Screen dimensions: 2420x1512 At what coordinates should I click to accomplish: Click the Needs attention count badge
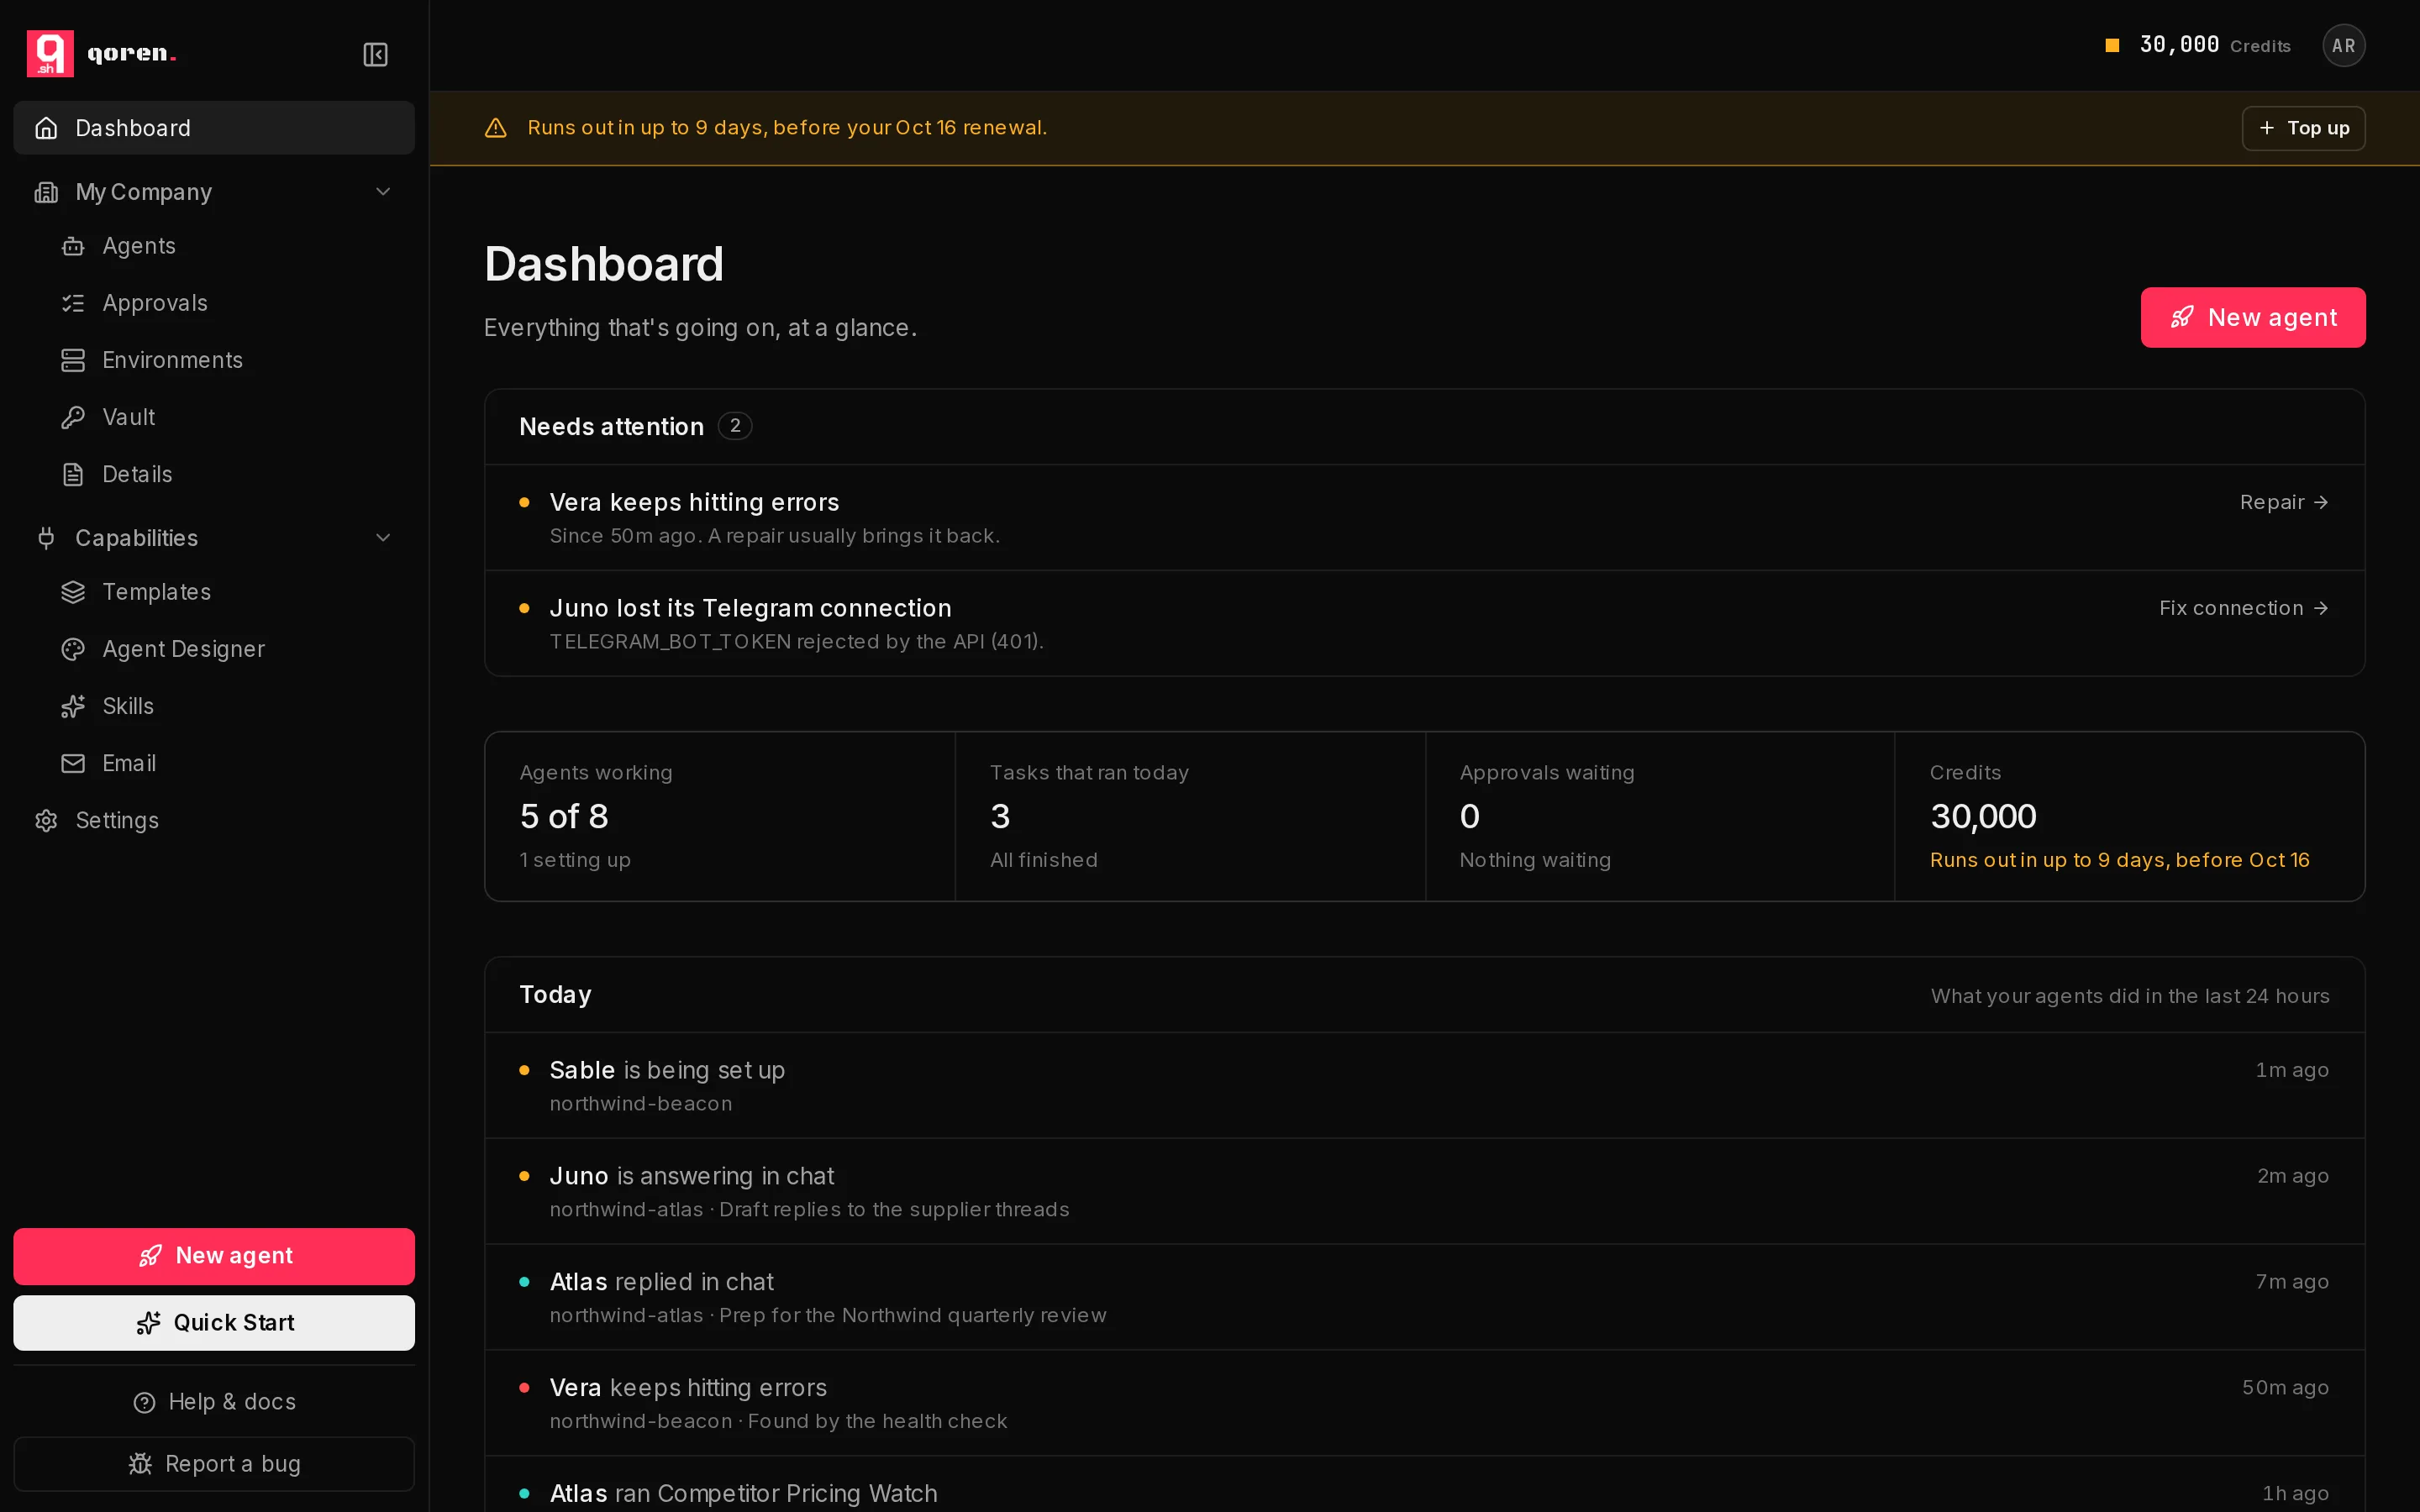(x=735, y=426)
